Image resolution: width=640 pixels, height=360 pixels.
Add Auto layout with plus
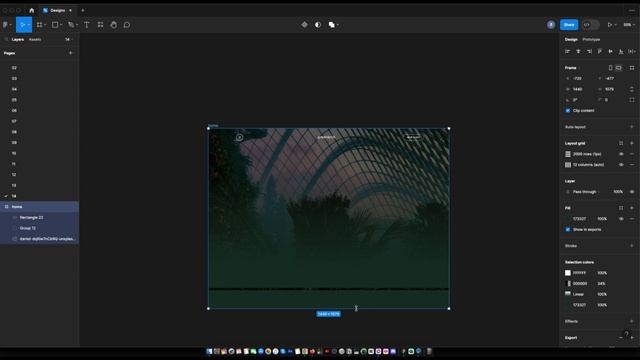(632, 127)
